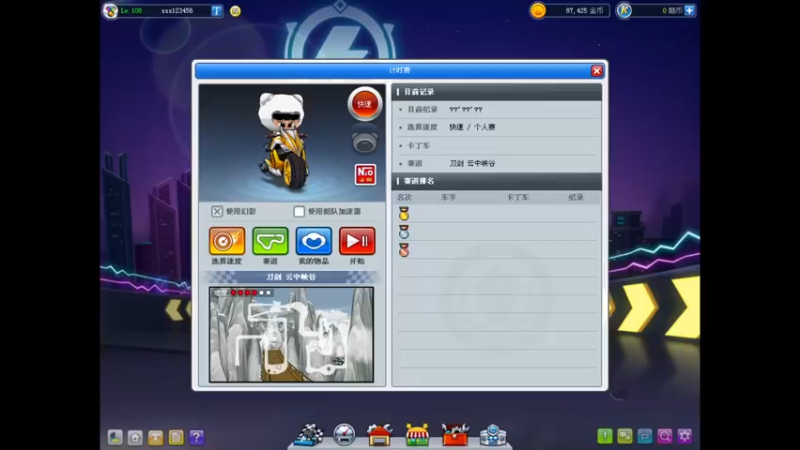Click the yellow badge icon in the top bar

tap(235, 11)
